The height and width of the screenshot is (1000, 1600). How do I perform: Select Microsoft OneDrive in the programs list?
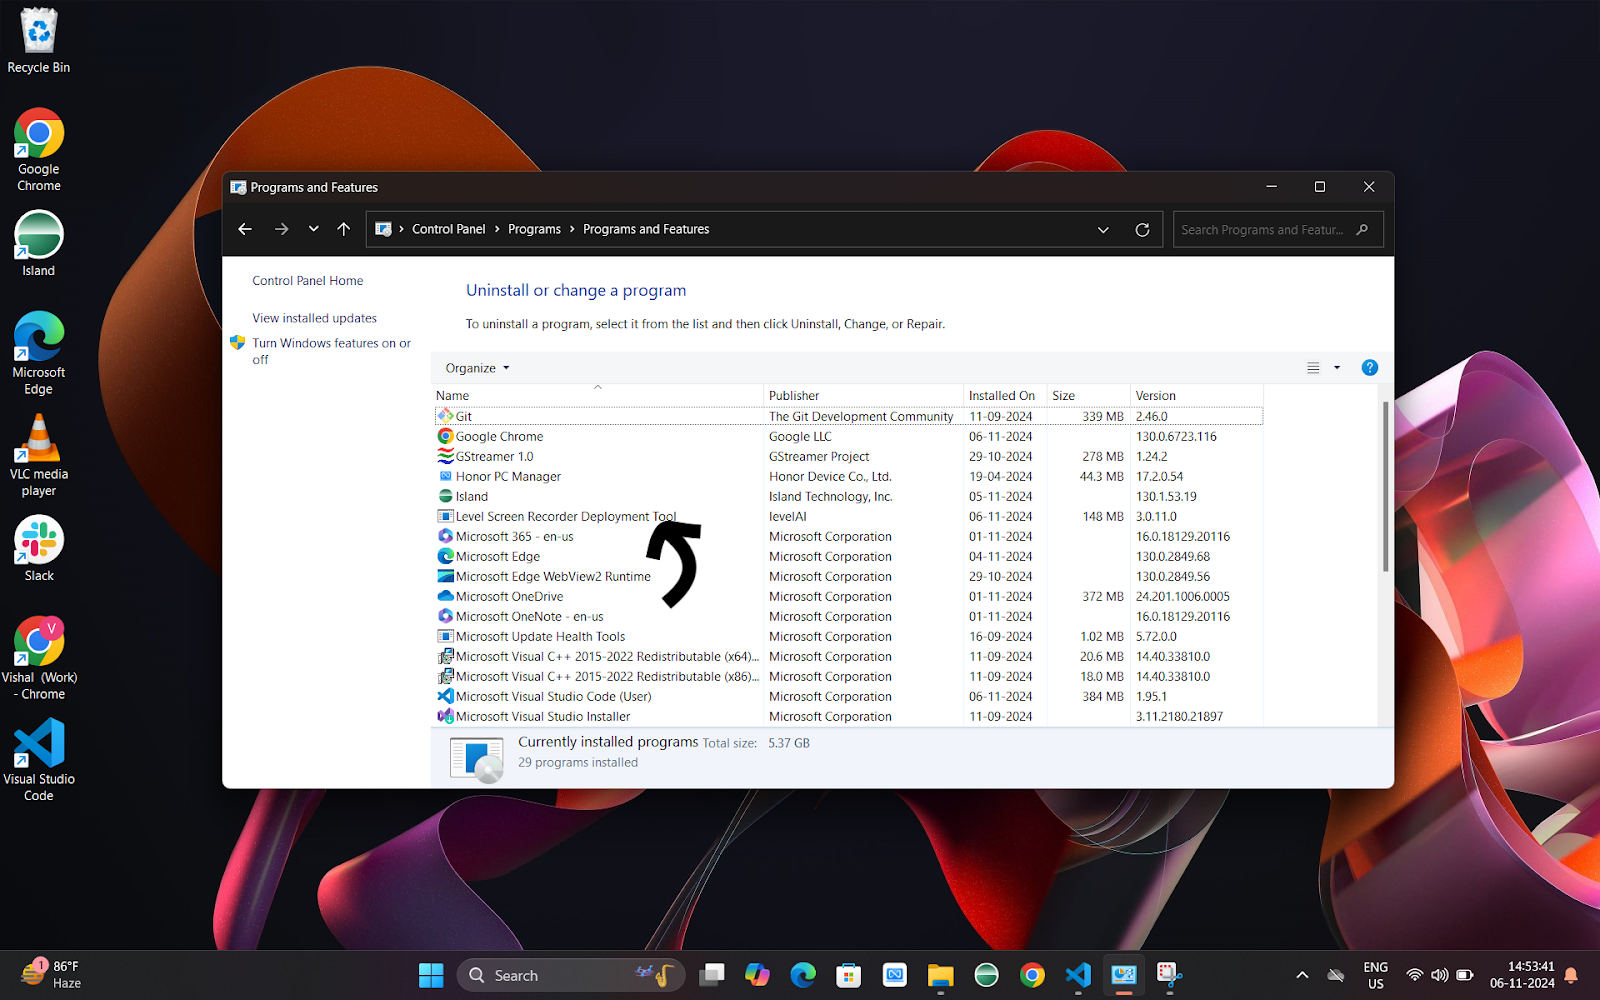point(509,597)
